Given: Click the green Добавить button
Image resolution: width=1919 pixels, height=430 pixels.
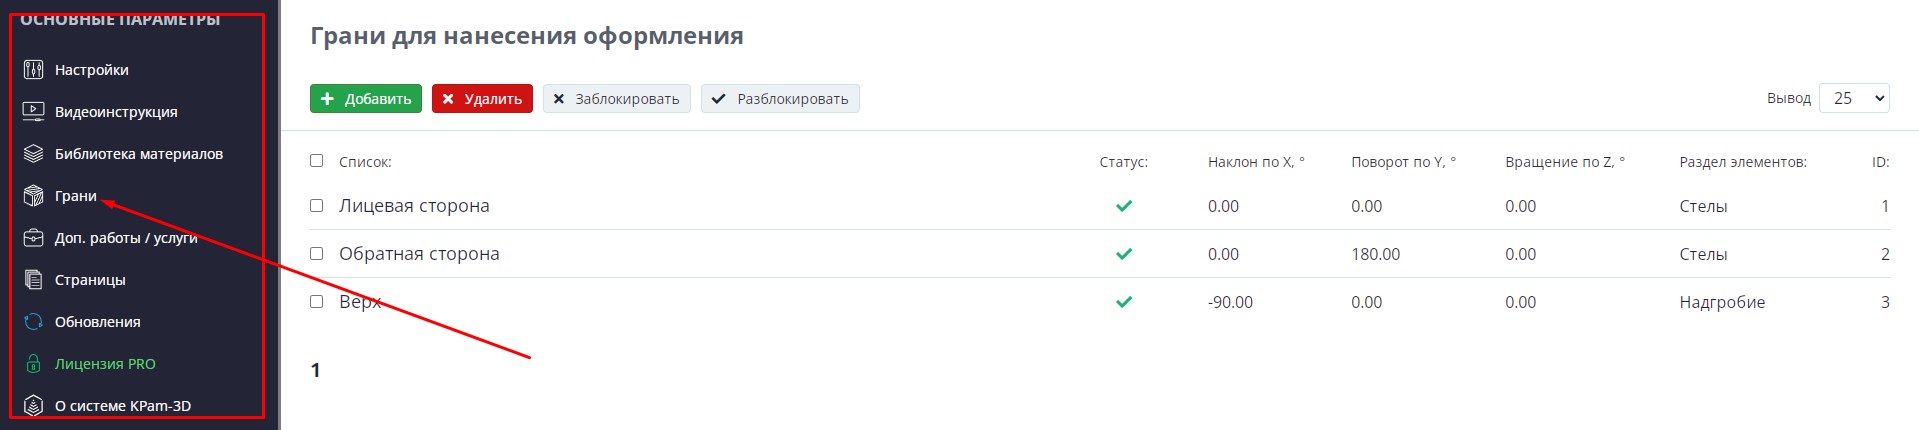Looking at the screenshot, I should coord(366,99).
